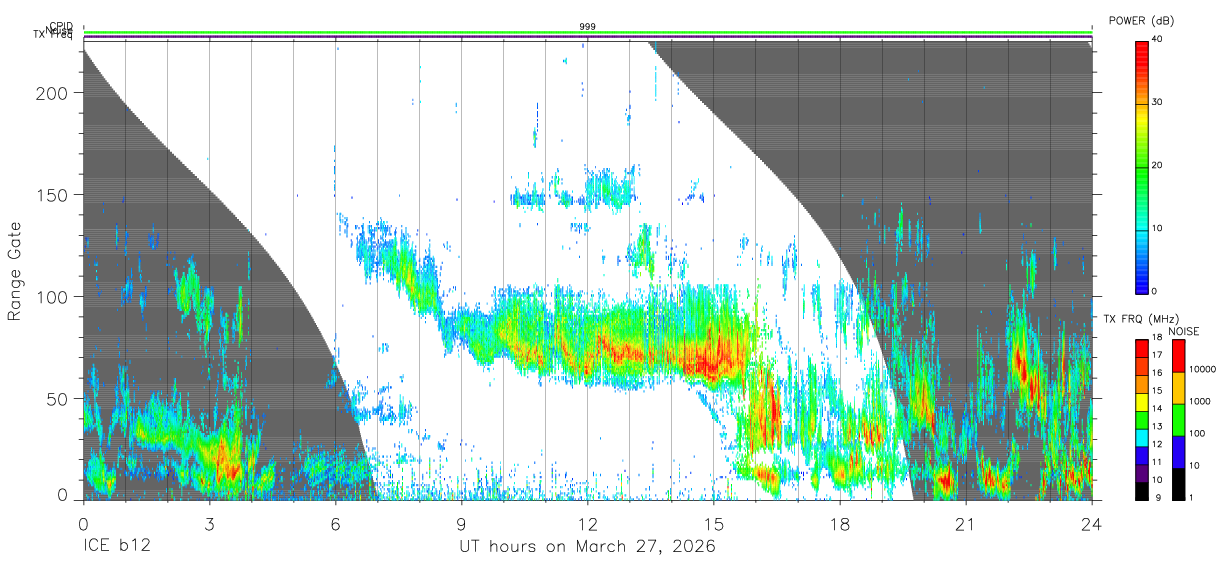This screenshot has height=567, width=1228.
Task: Click the '21' hour tick label
Action: (x=966, y=523)
